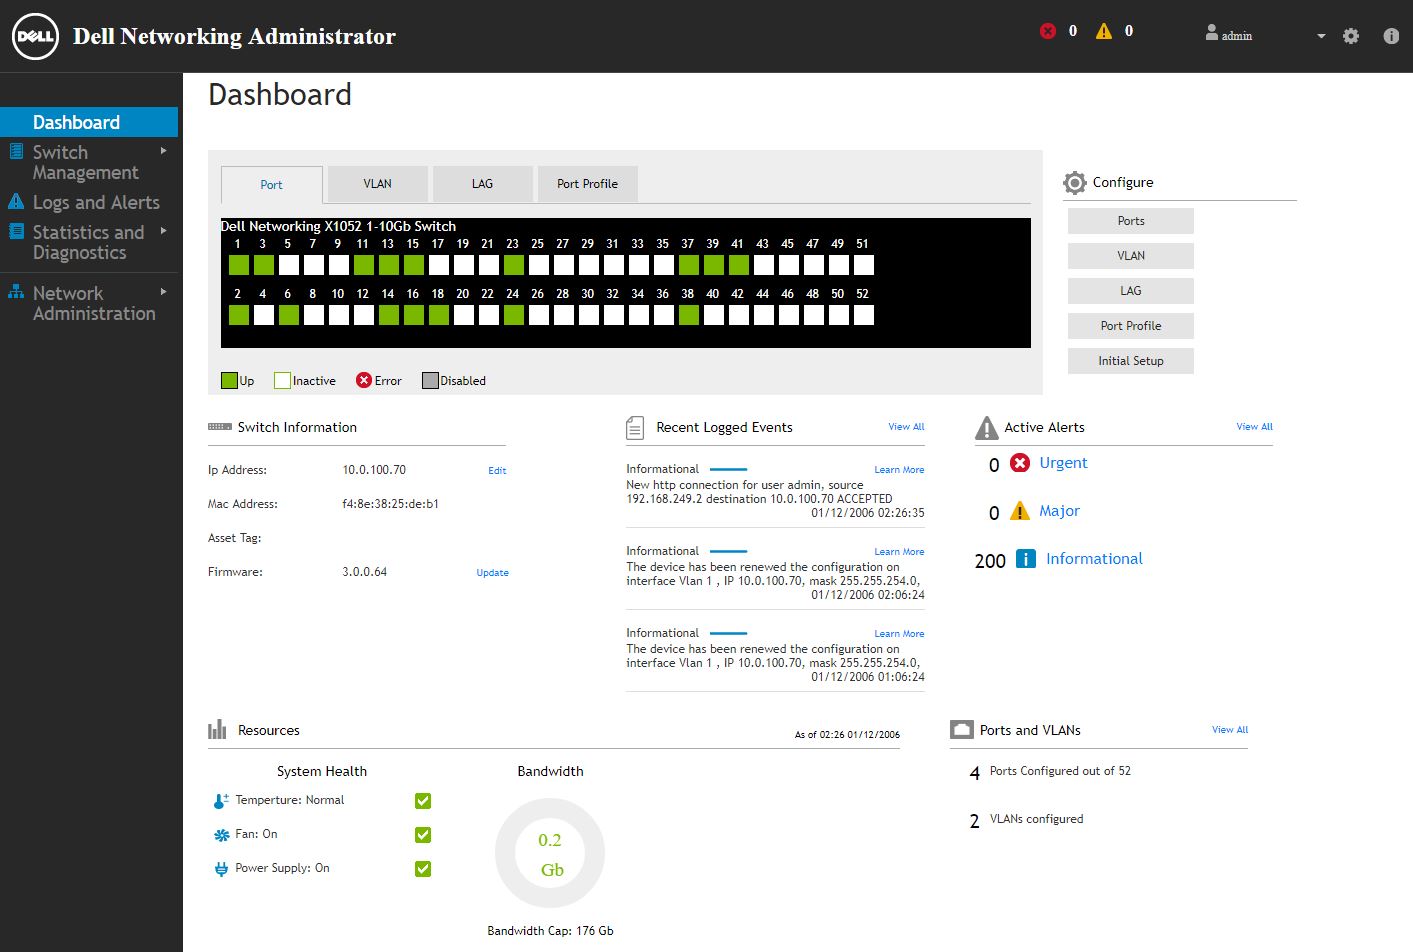Click the blue Informational alert icon
1413x952 pixels.
point(1025,559)
